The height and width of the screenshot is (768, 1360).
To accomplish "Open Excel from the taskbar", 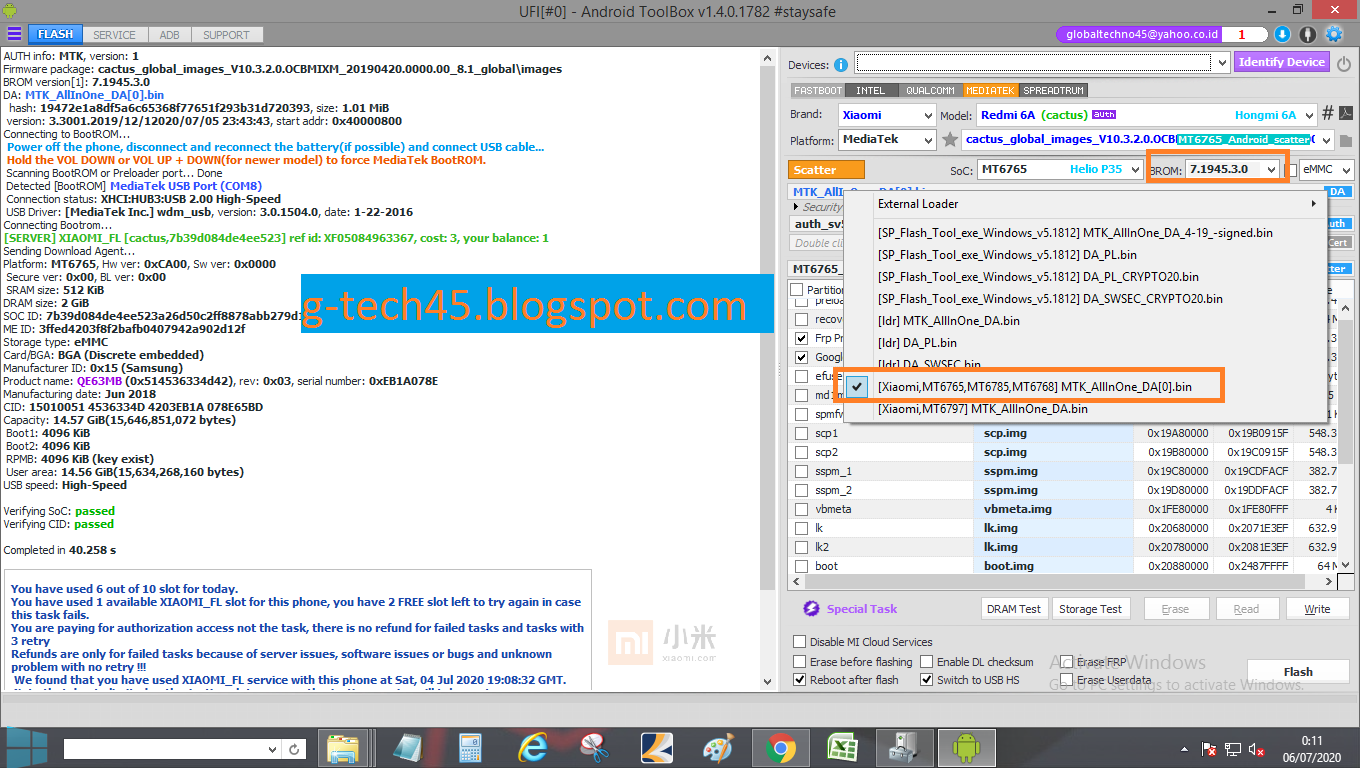I will pyautogui.click(x=842, y=748).
